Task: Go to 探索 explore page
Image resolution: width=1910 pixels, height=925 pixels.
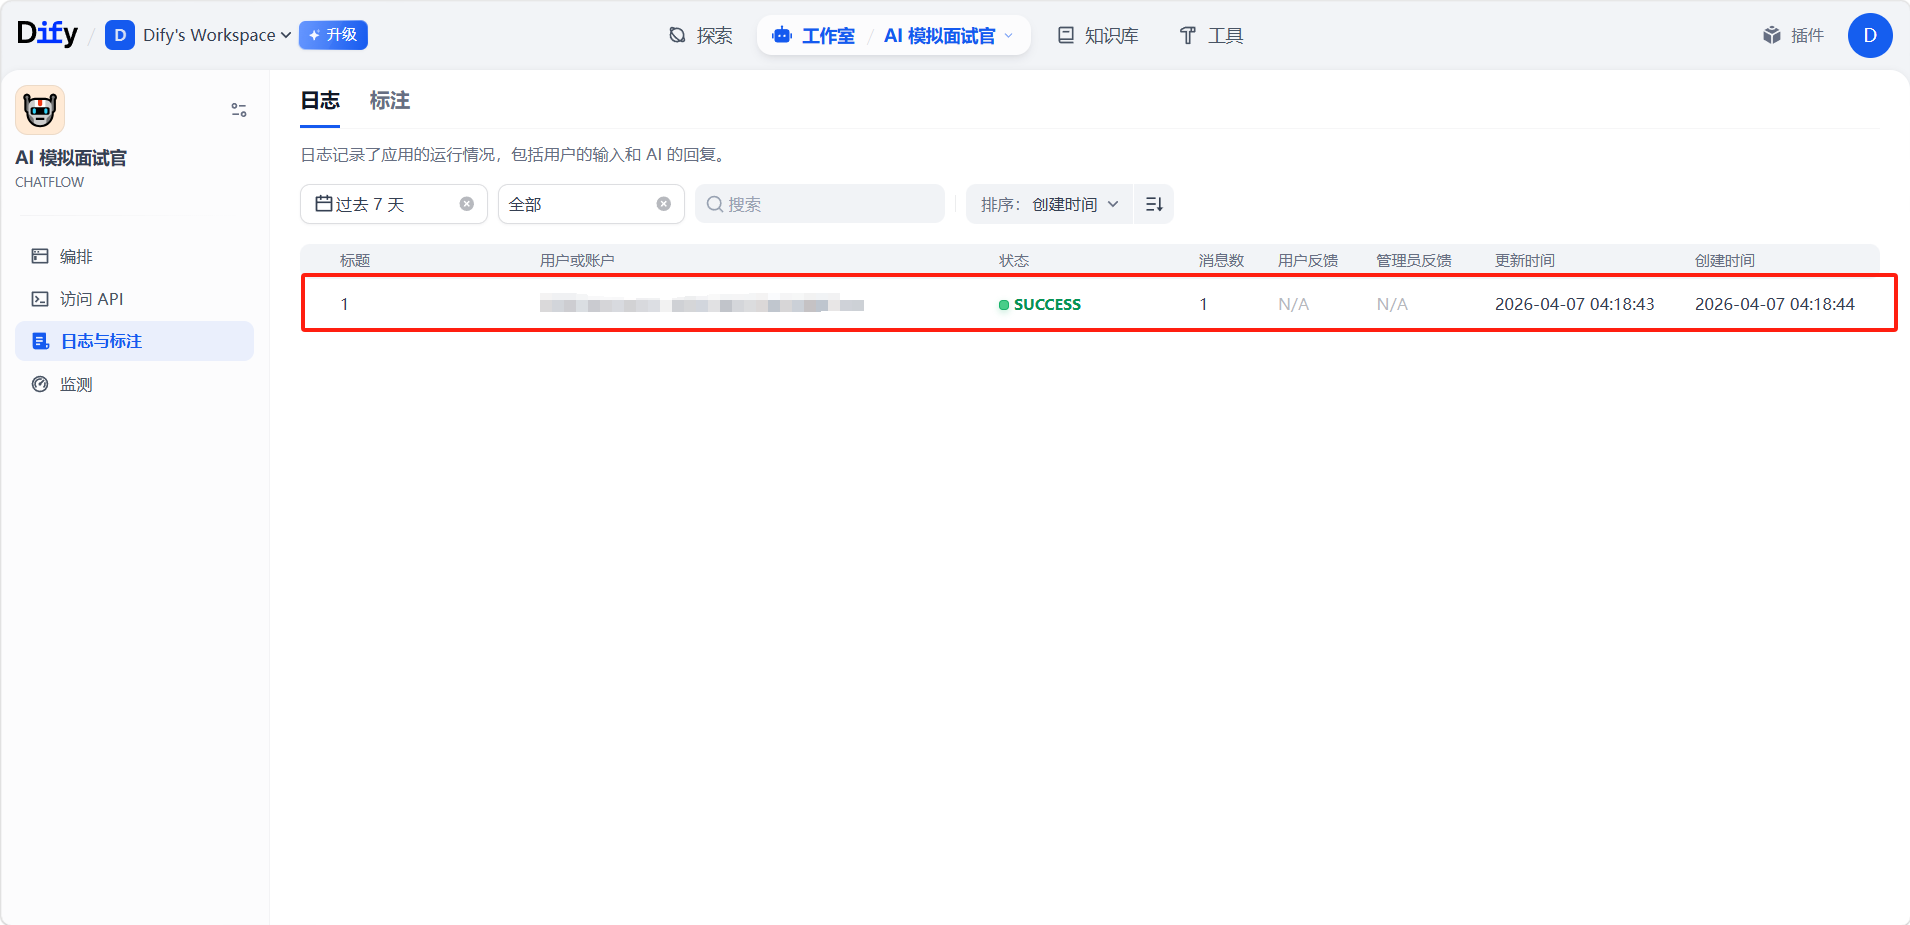Action: (701, 35)
